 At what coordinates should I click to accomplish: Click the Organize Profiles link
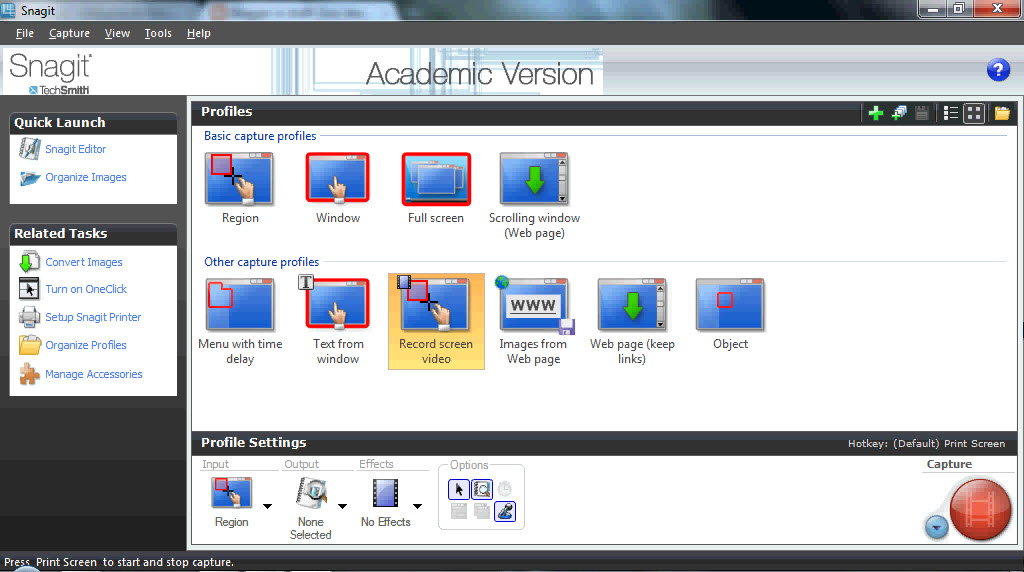point(86,345)
